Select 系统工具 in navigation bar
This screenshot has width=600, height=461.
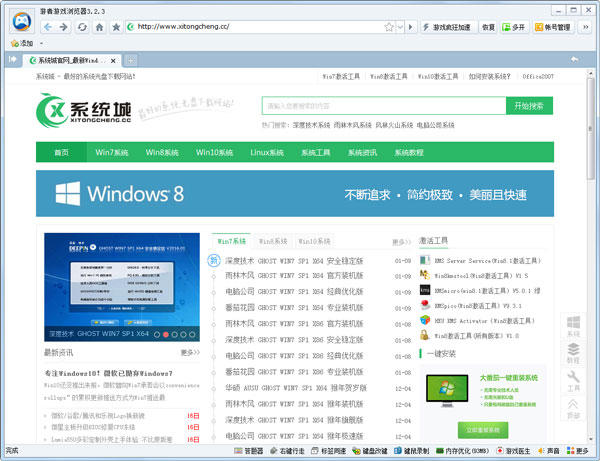click(315, 152)
